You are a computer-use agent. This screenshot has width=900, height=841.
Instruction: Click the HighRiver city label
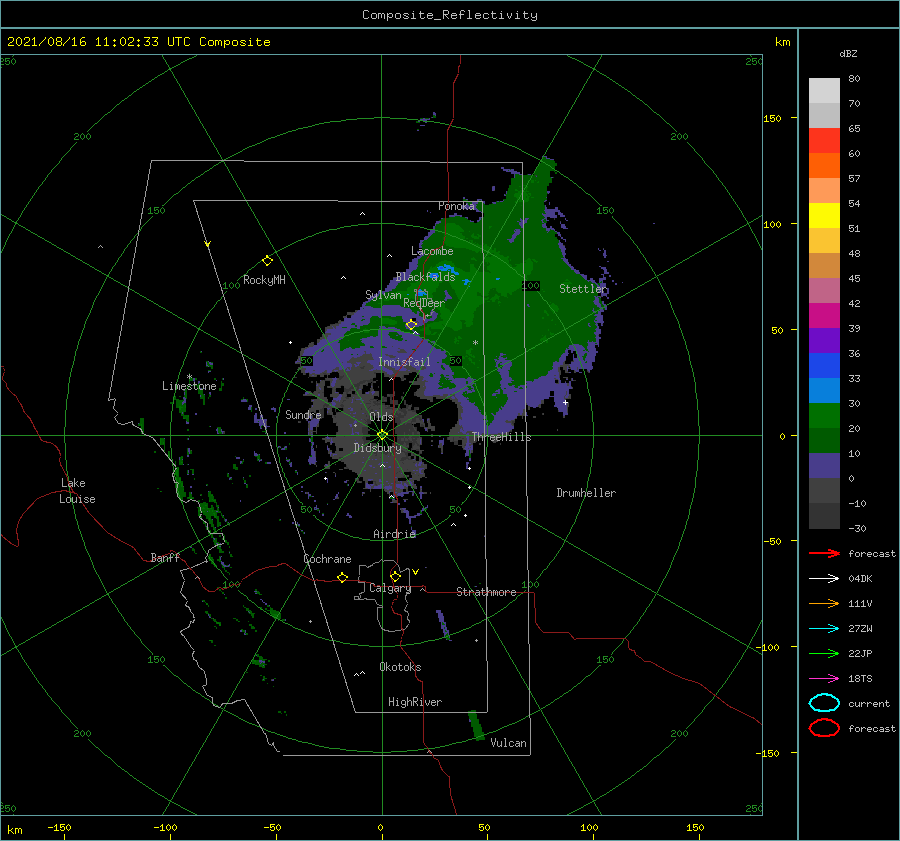coord(415,702)
